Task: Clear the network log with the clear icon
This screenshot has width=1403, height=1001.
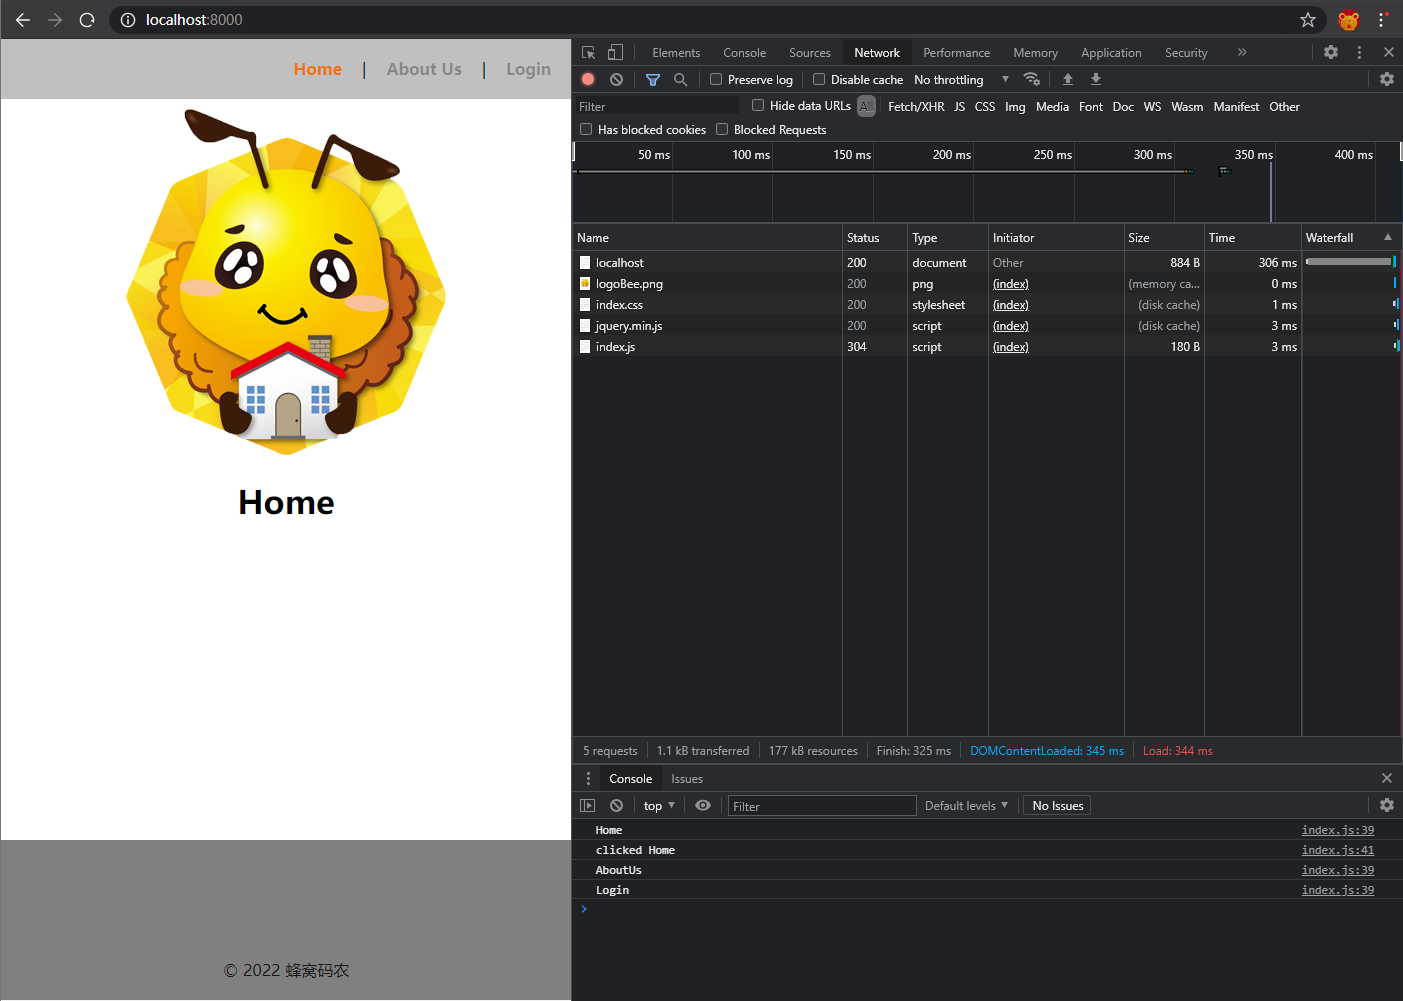Action: 616,79
